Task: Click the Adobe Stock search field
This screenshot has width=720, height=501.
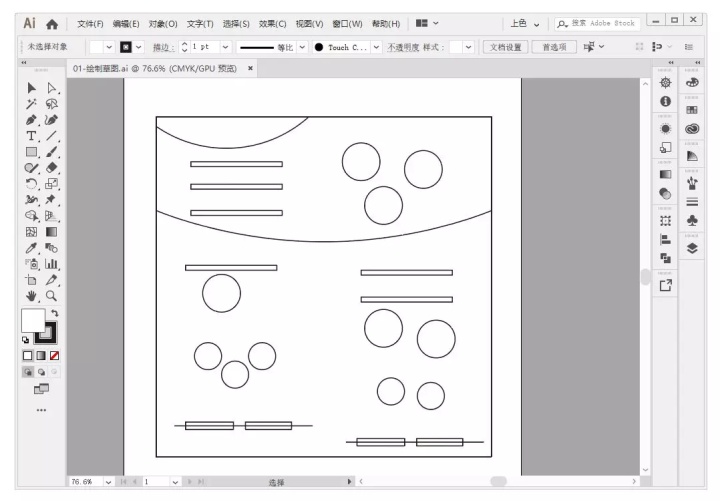Action: [x=597, y=23]
